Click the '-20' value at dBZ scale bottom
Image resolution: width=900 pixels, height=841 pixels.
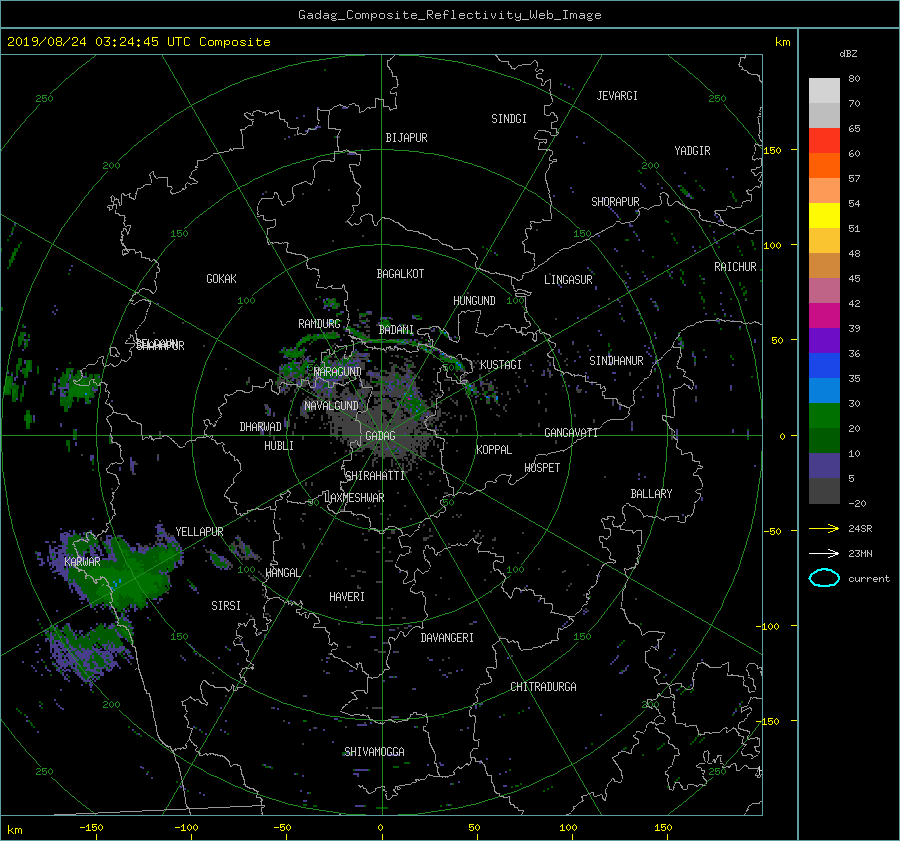click(857, 503)
